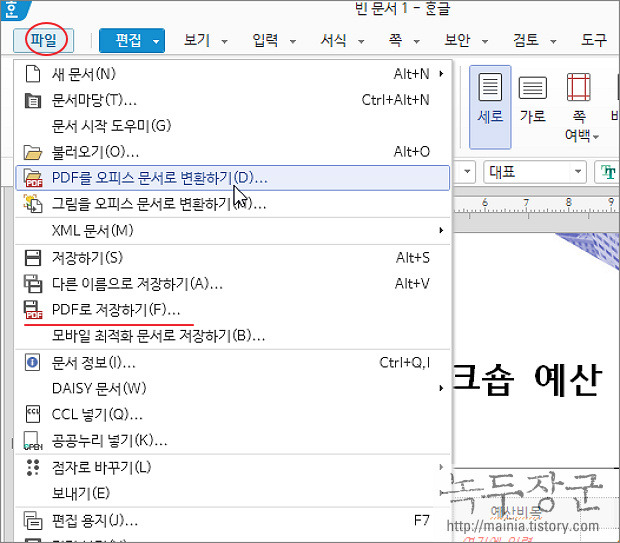This screenshot has width=620, height=543.
Task: Click the green T font icon
Action: pos(607,172)
